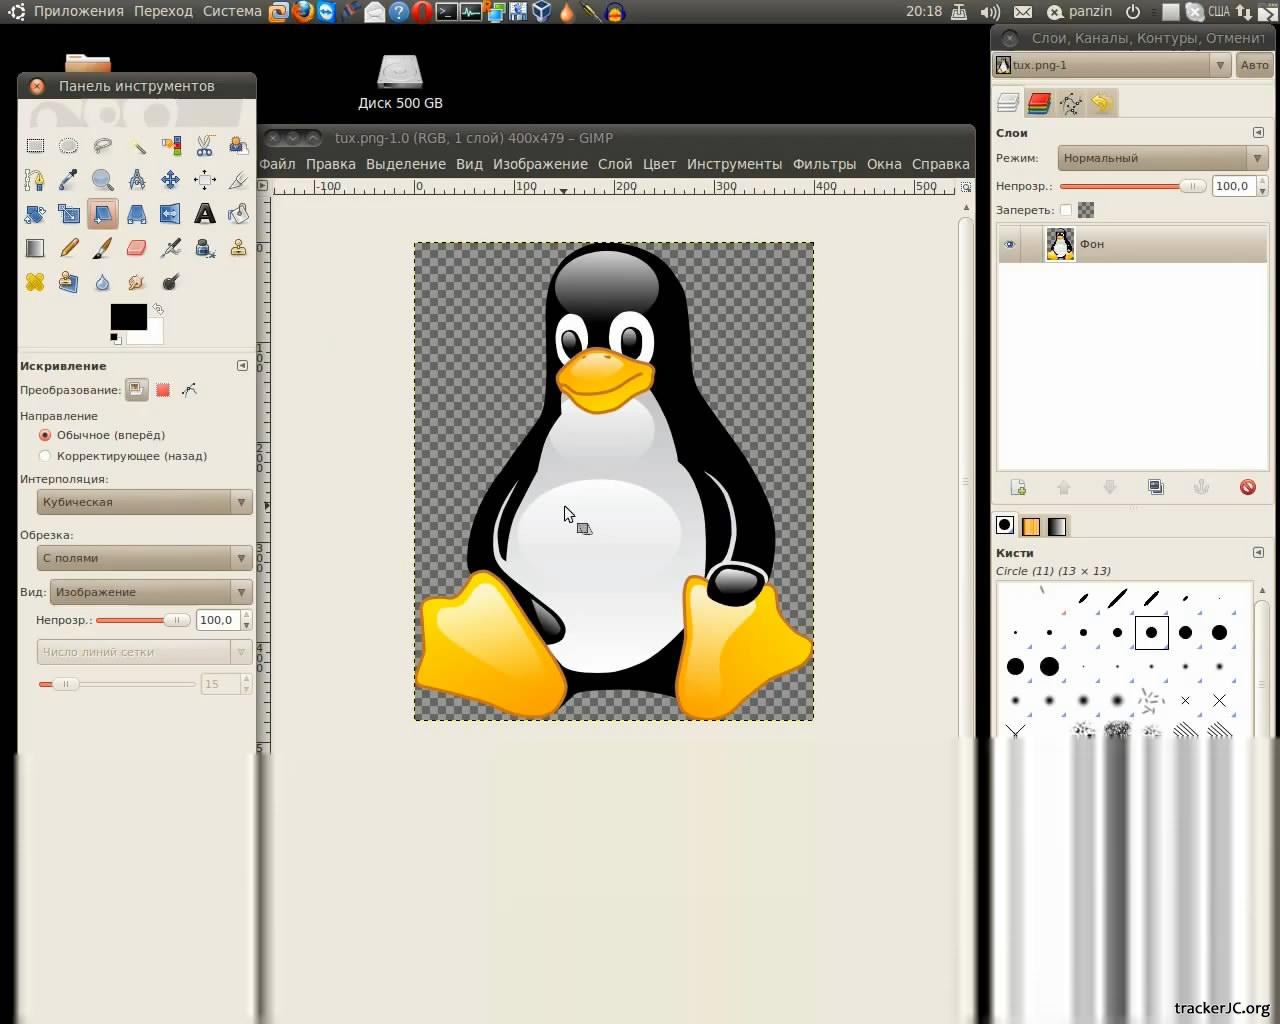The image size is (1280, 1024).
Task: Click the layers opacity value field
Action: tap(1232, 186)
